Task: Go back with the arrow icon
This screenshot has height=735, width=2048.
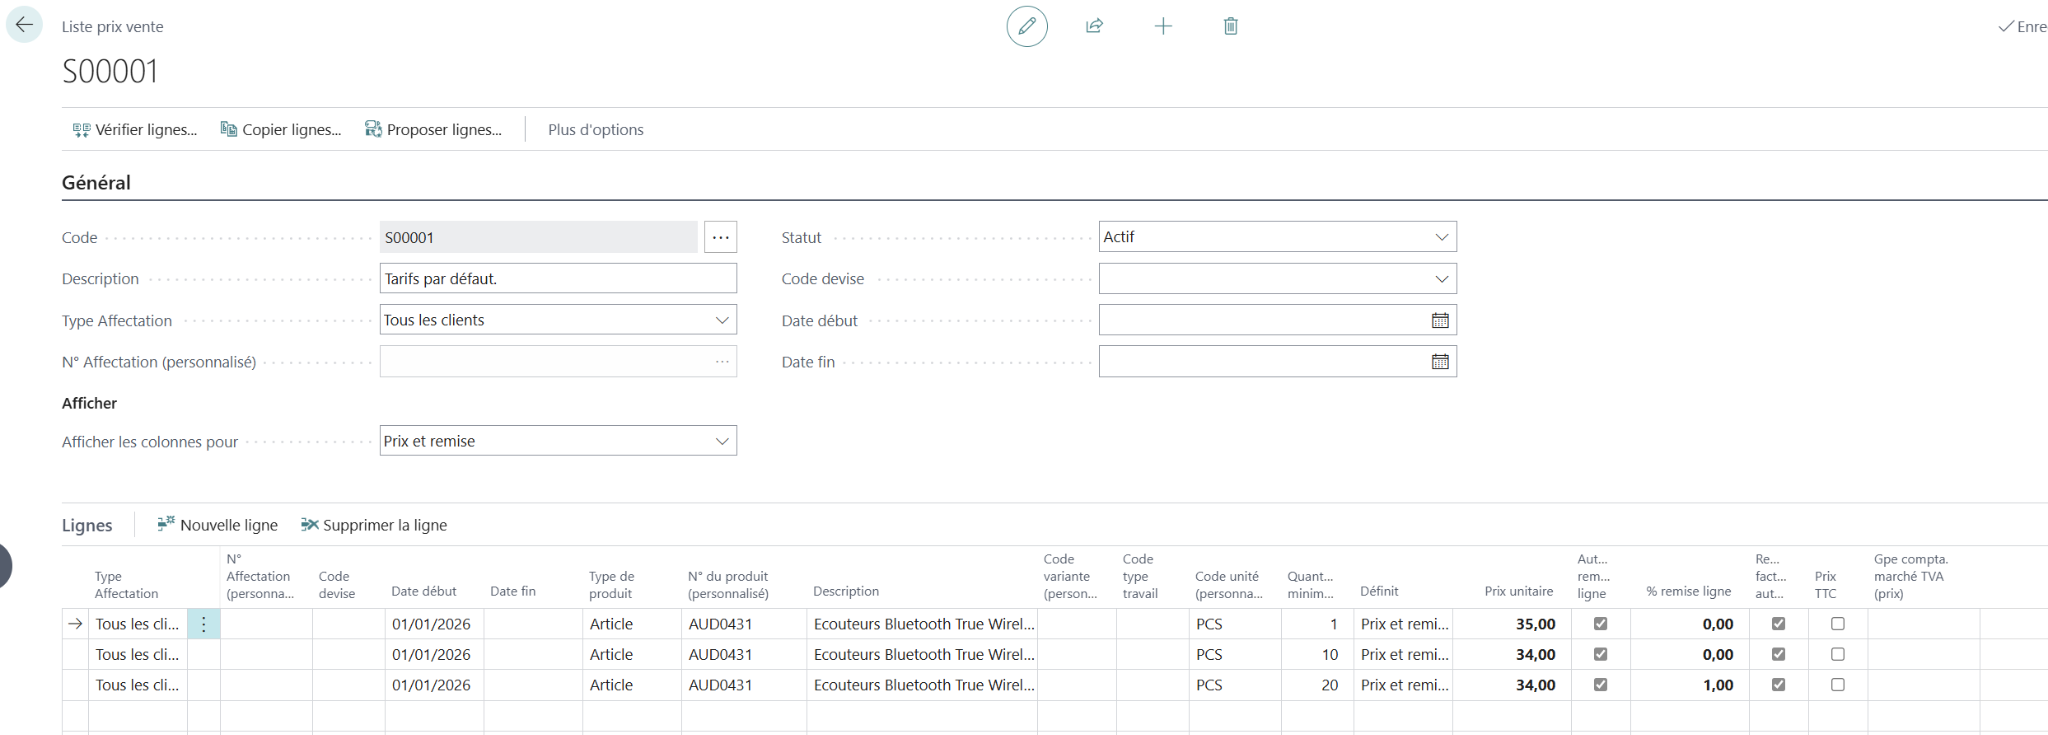Action: [24, 25]
